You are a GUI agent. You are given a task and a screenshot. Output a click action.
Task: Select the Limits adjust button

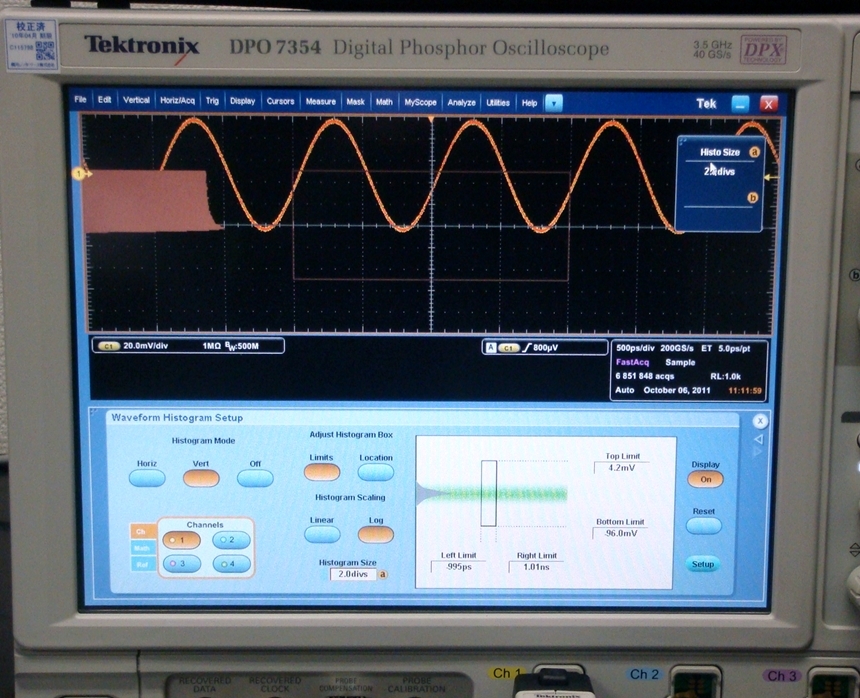[322, 472]
